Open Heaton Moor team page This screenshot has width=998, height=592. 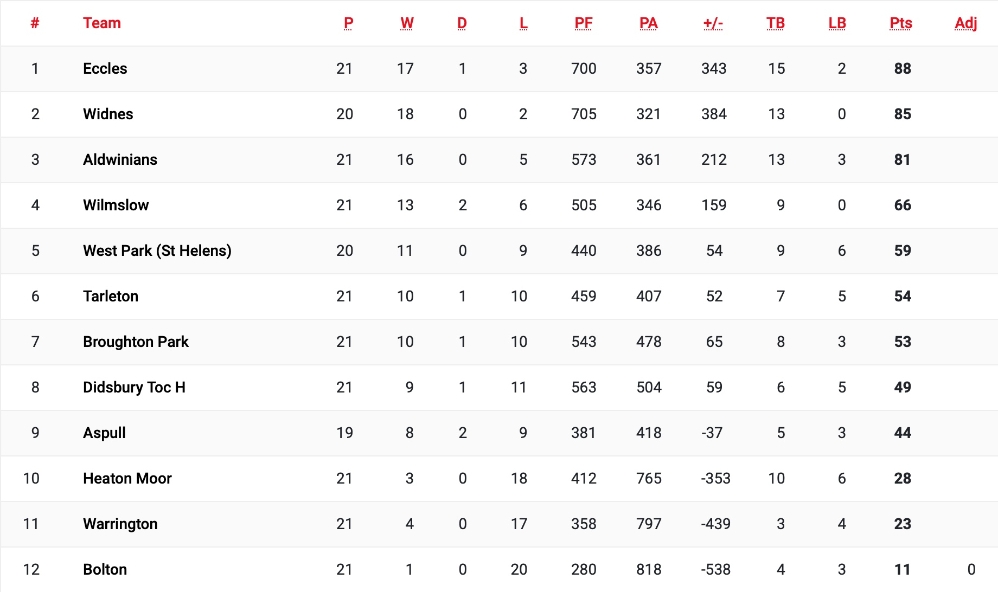(x=127, y=478)
